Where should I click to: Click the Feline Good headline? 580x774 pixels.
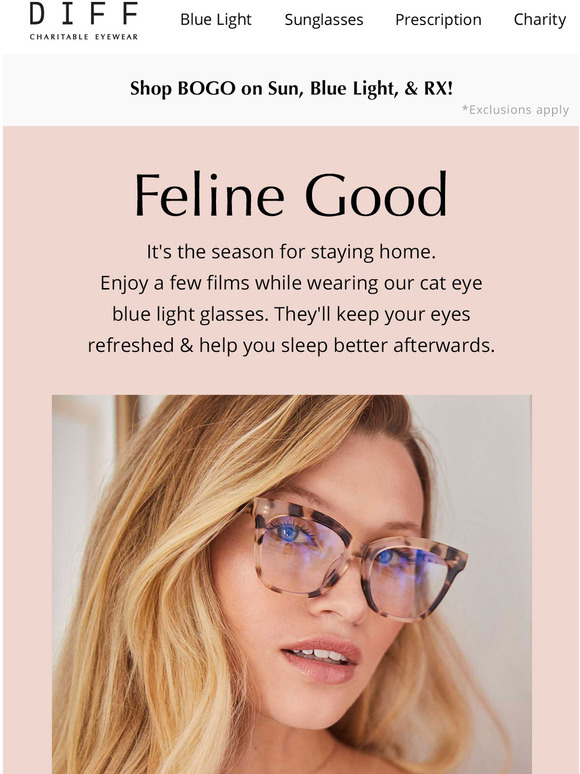point(291,194)
